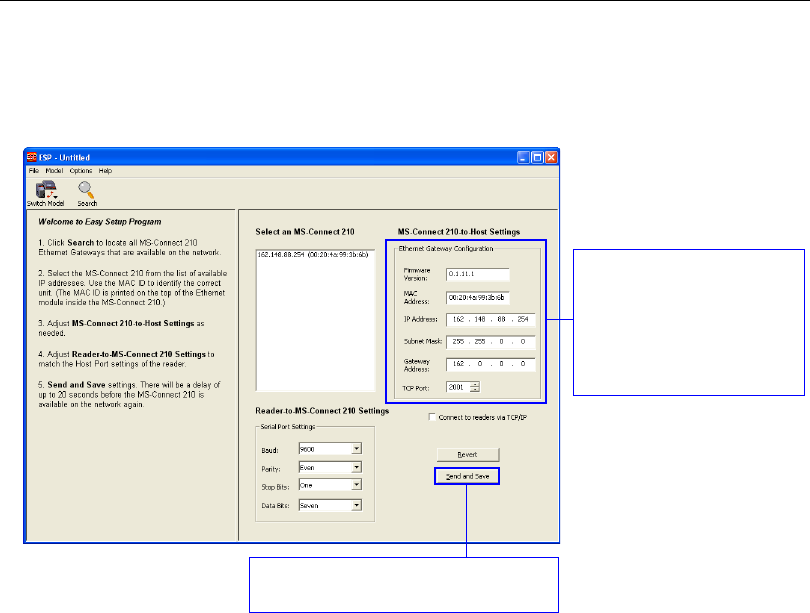This screenshot has height=613, width=810.
Task: Click the Gateway Address field
Action: [x=491, y=364]
